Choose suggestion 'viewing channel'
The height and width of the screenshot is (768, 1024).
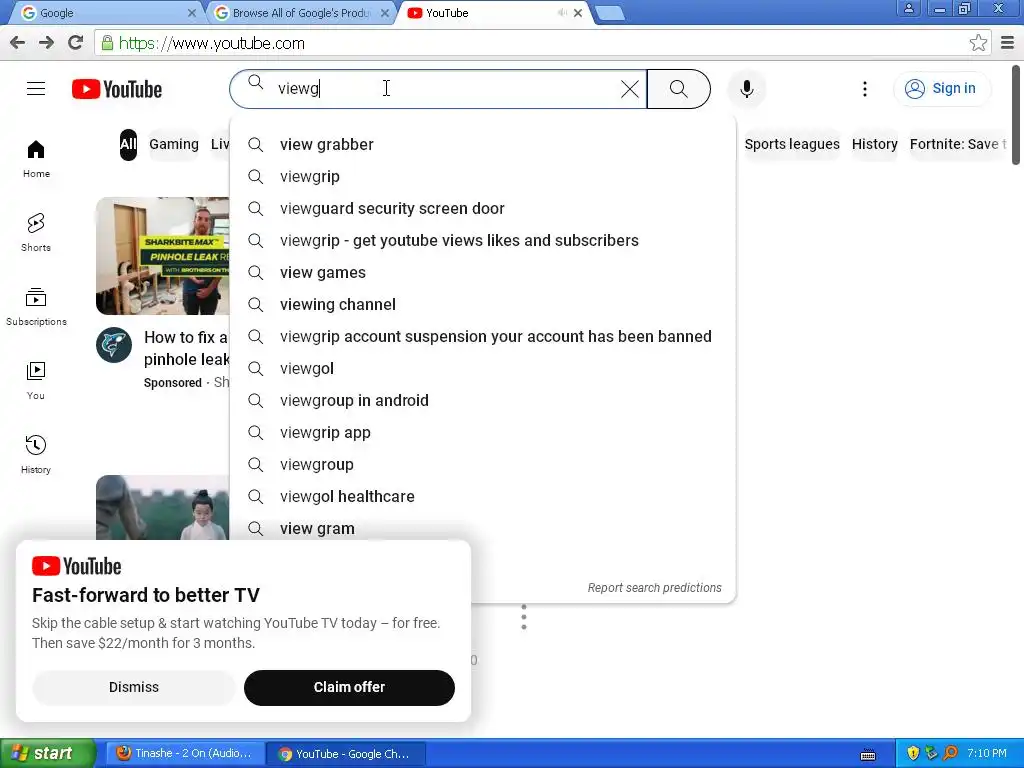tap(483, 304)
